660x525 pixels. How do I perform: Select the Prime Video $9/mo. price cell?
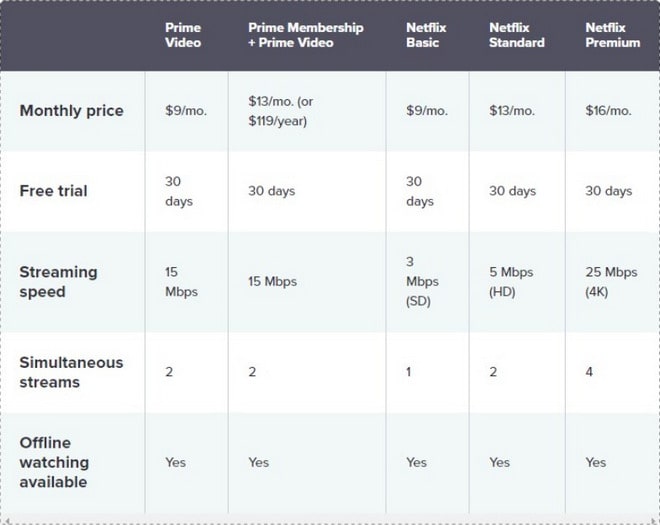pyautogui.click(x=186, y=110)
